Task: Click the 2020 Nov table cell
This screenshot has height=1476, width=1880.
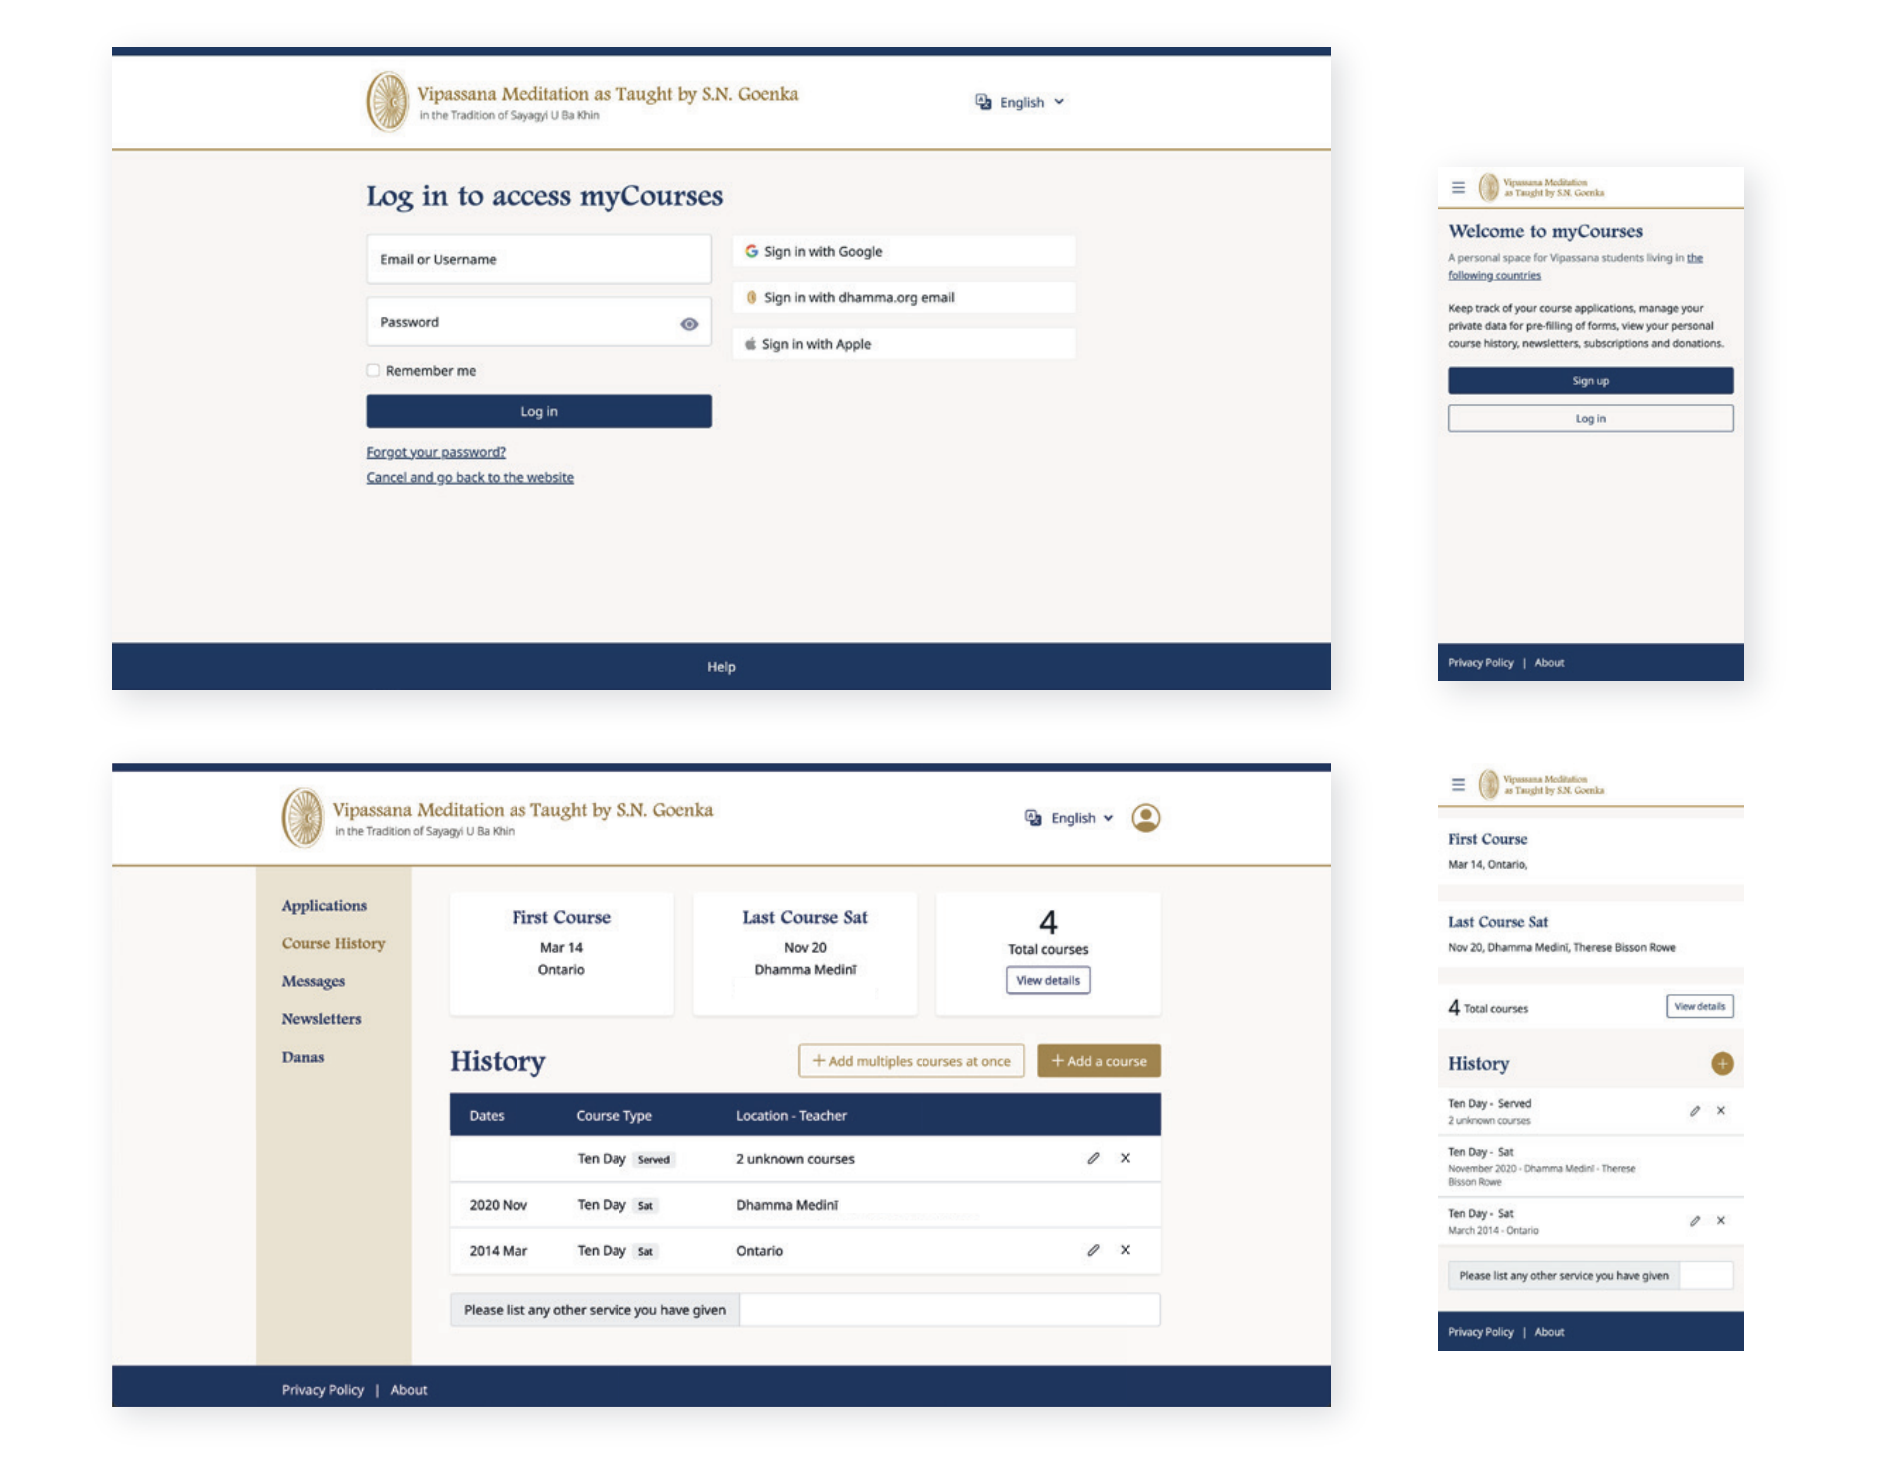Action: pyautogui.click(x=498, y=1205)
